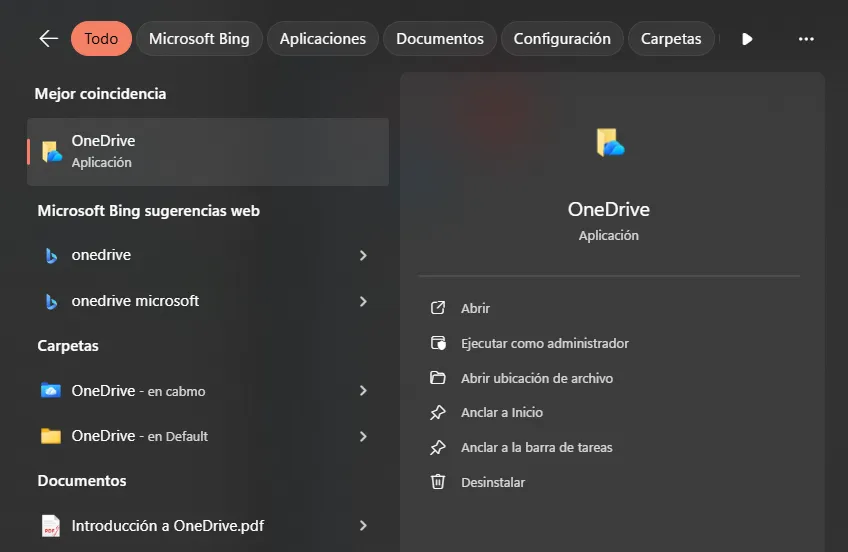Screen dimensions: 848x552
Task: Expand chevron for OneDrive en cabmo
Action: click(x=363, y=390)
